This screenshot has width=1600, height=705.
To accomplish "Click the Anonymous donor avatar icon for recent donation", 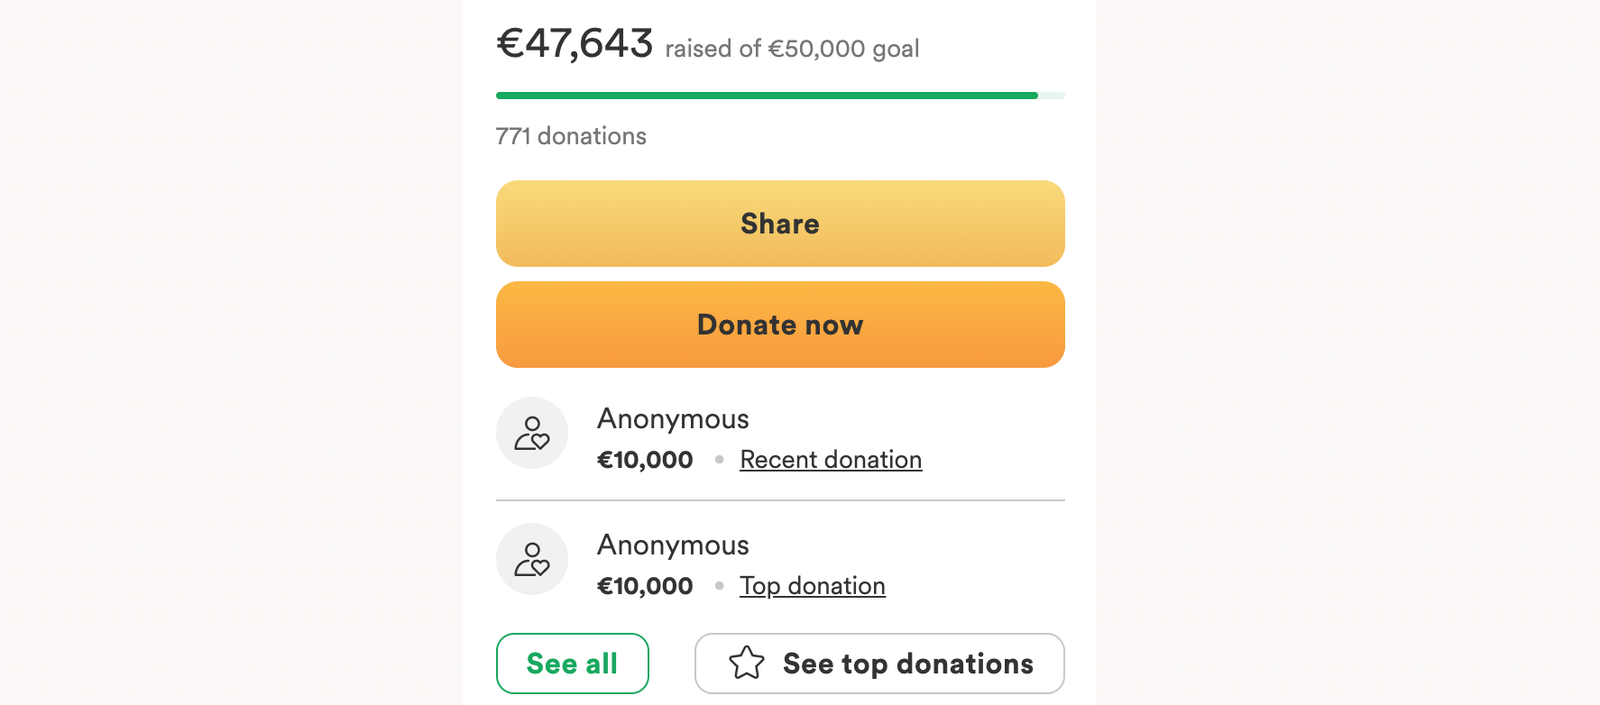I will tap(532, 433).
